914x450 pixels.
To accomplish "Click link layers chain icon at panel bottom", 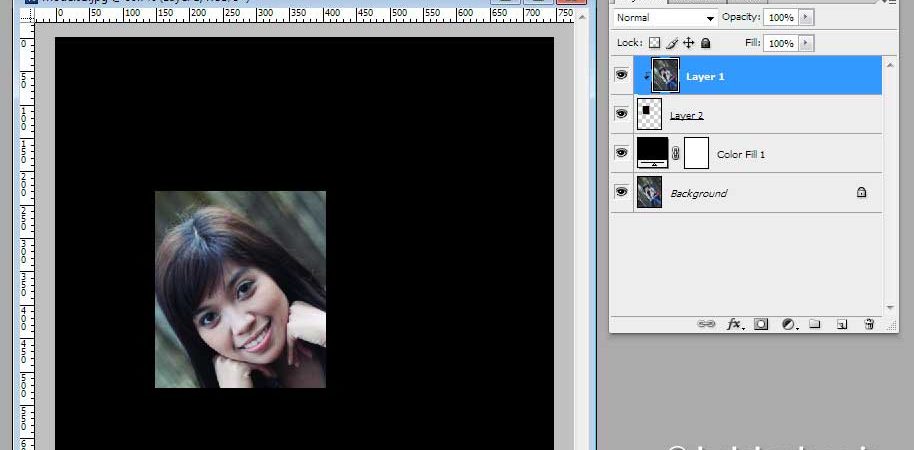I will pos(706,324).
